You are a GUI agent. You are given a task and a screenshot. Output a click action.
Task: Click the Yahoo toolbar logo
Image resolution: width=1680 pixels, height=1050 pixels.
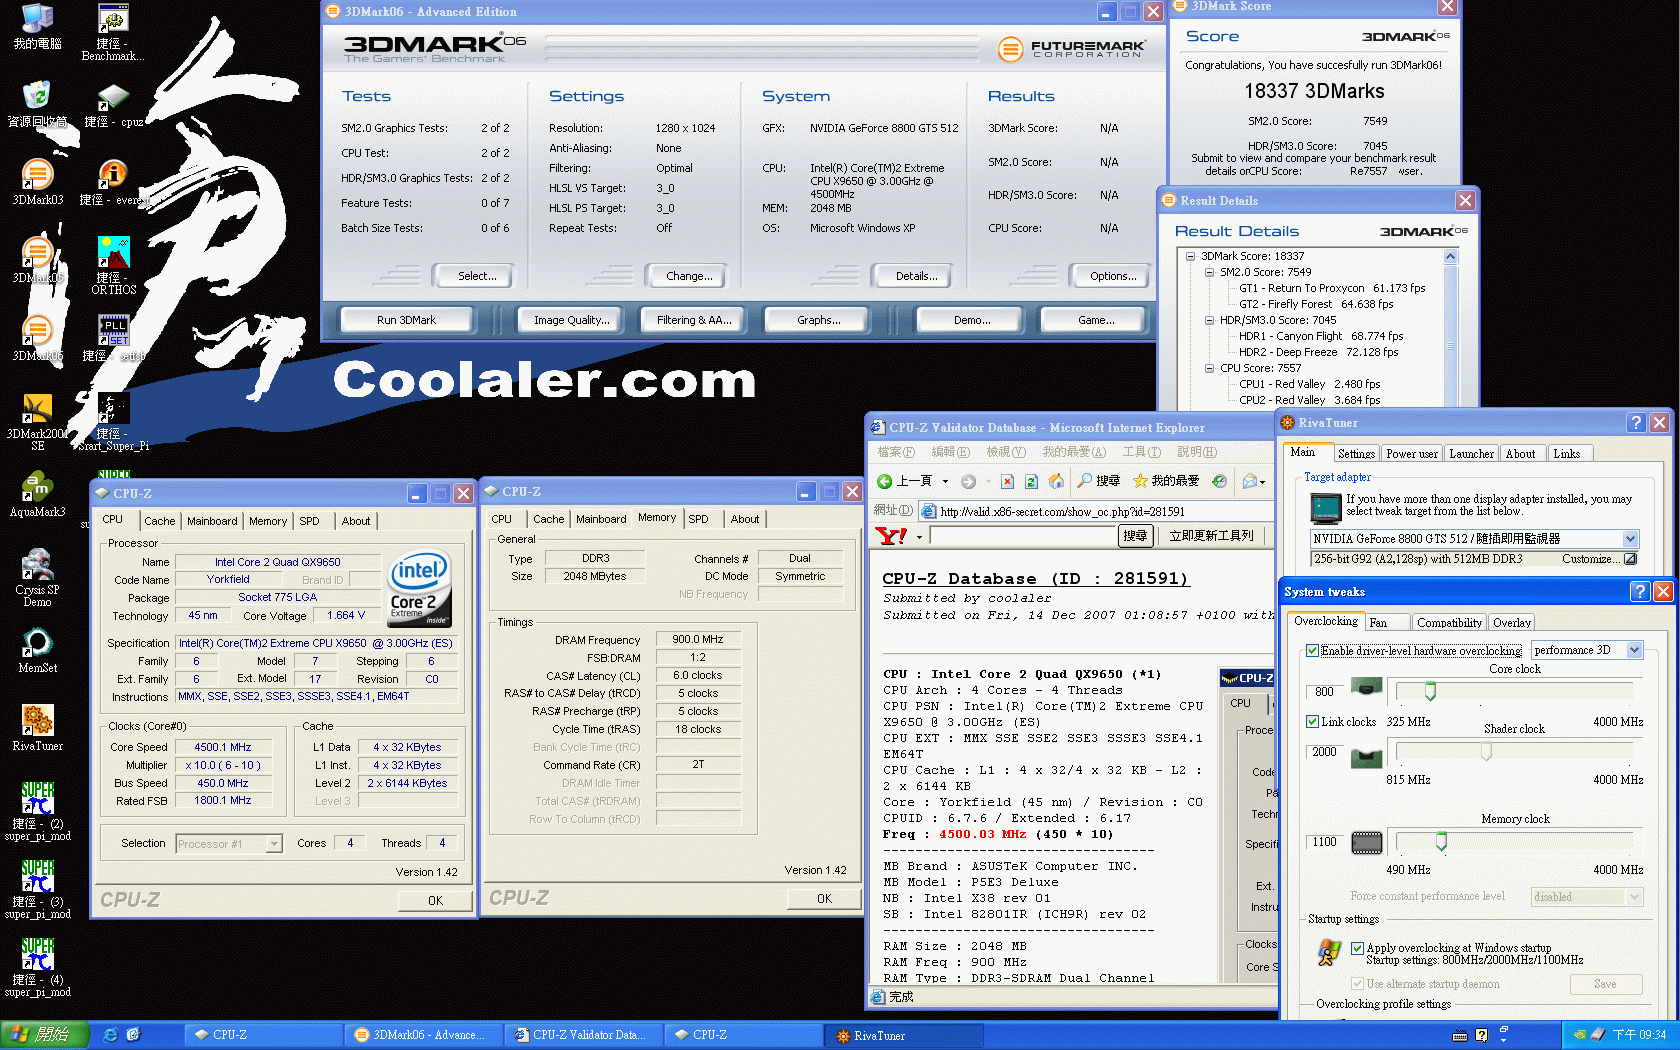pyautogui.click(x=891, y=536)
